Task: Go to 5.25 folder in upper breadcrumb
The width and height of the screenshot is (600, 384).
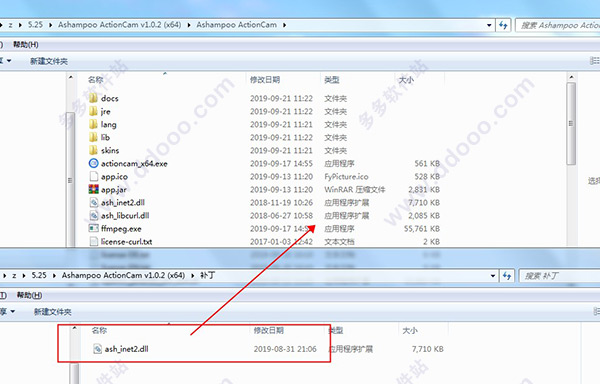Action: click(35, 25)
